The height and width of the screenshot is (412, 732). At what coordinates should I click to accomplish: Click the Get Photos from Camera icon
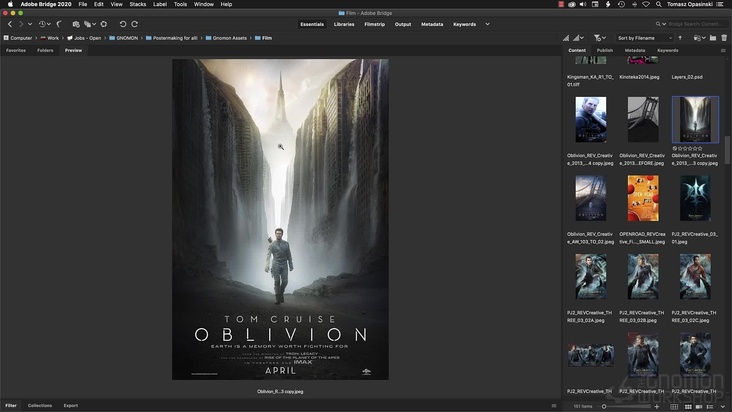point(75,23)
